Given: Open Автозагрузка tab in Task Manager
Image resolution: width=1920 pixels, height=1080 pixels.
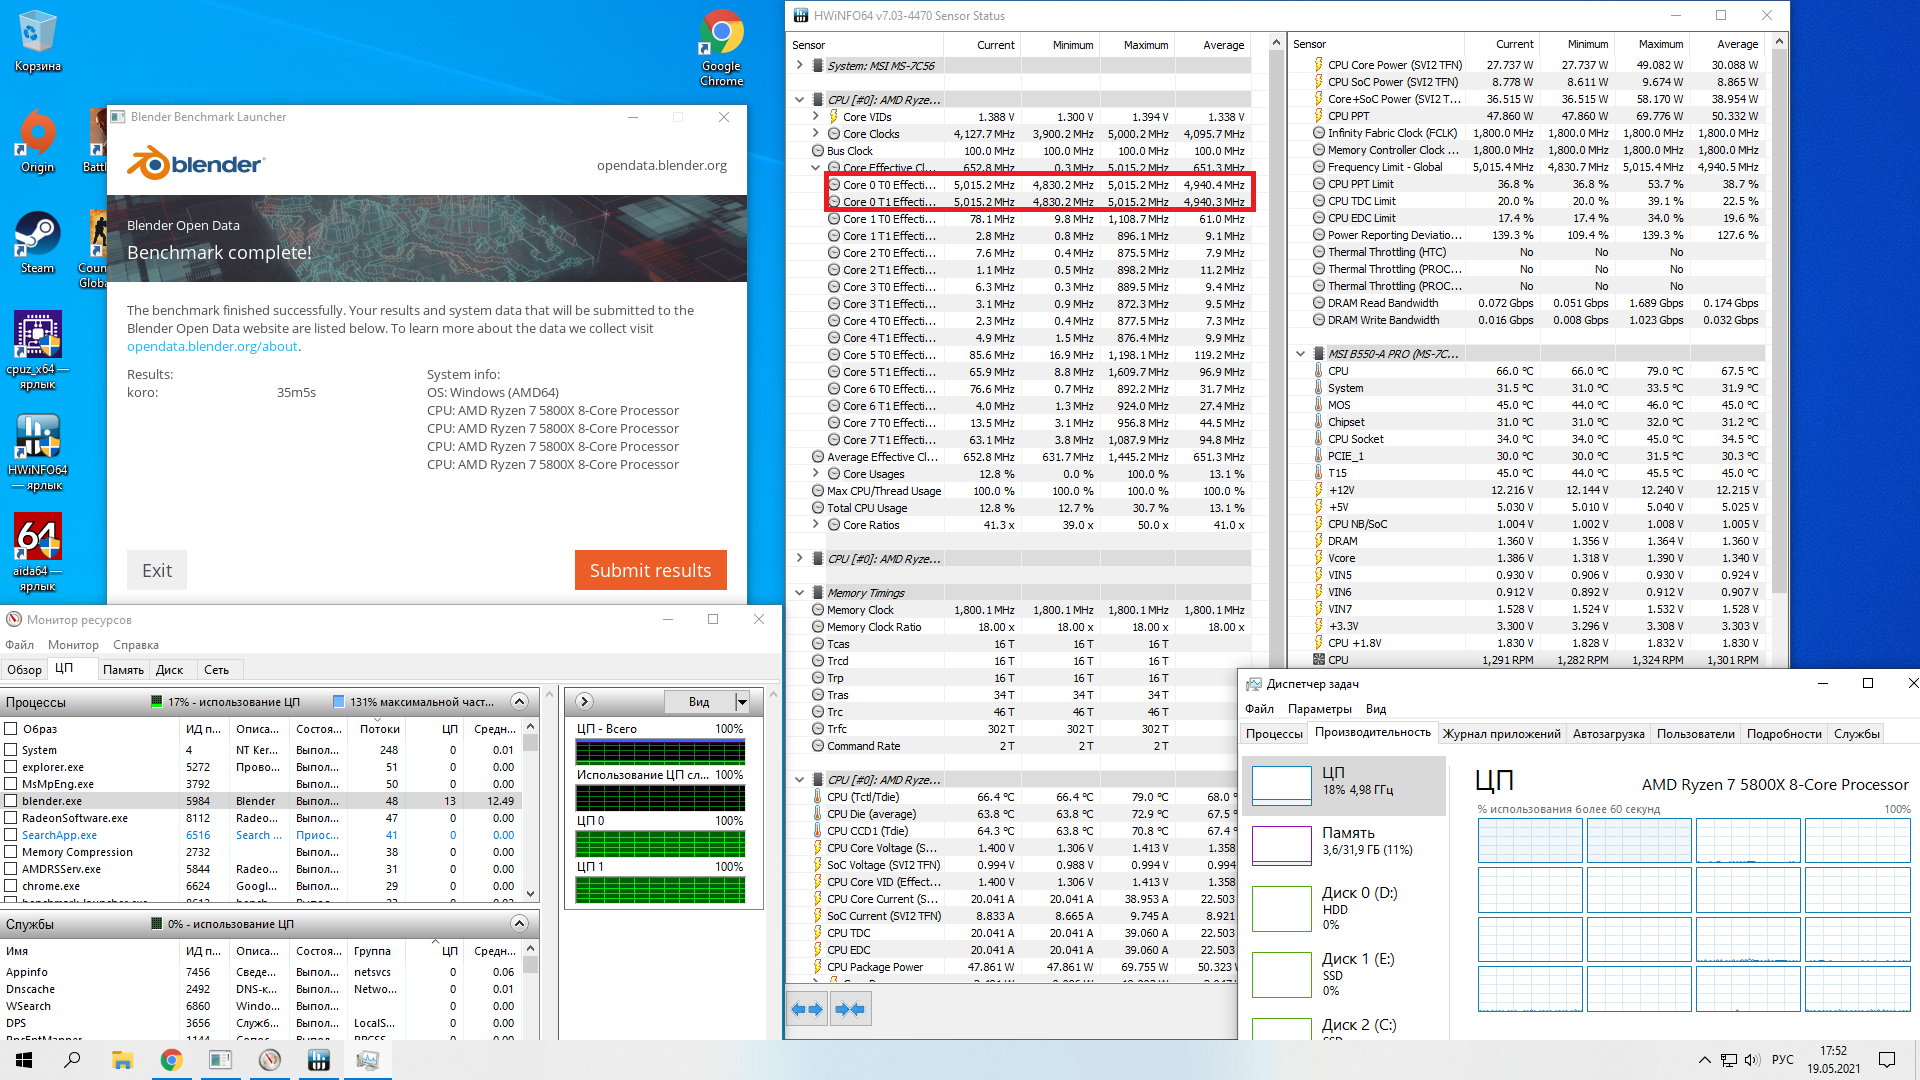Looking at the screenshot, I should click(1608, 734).
